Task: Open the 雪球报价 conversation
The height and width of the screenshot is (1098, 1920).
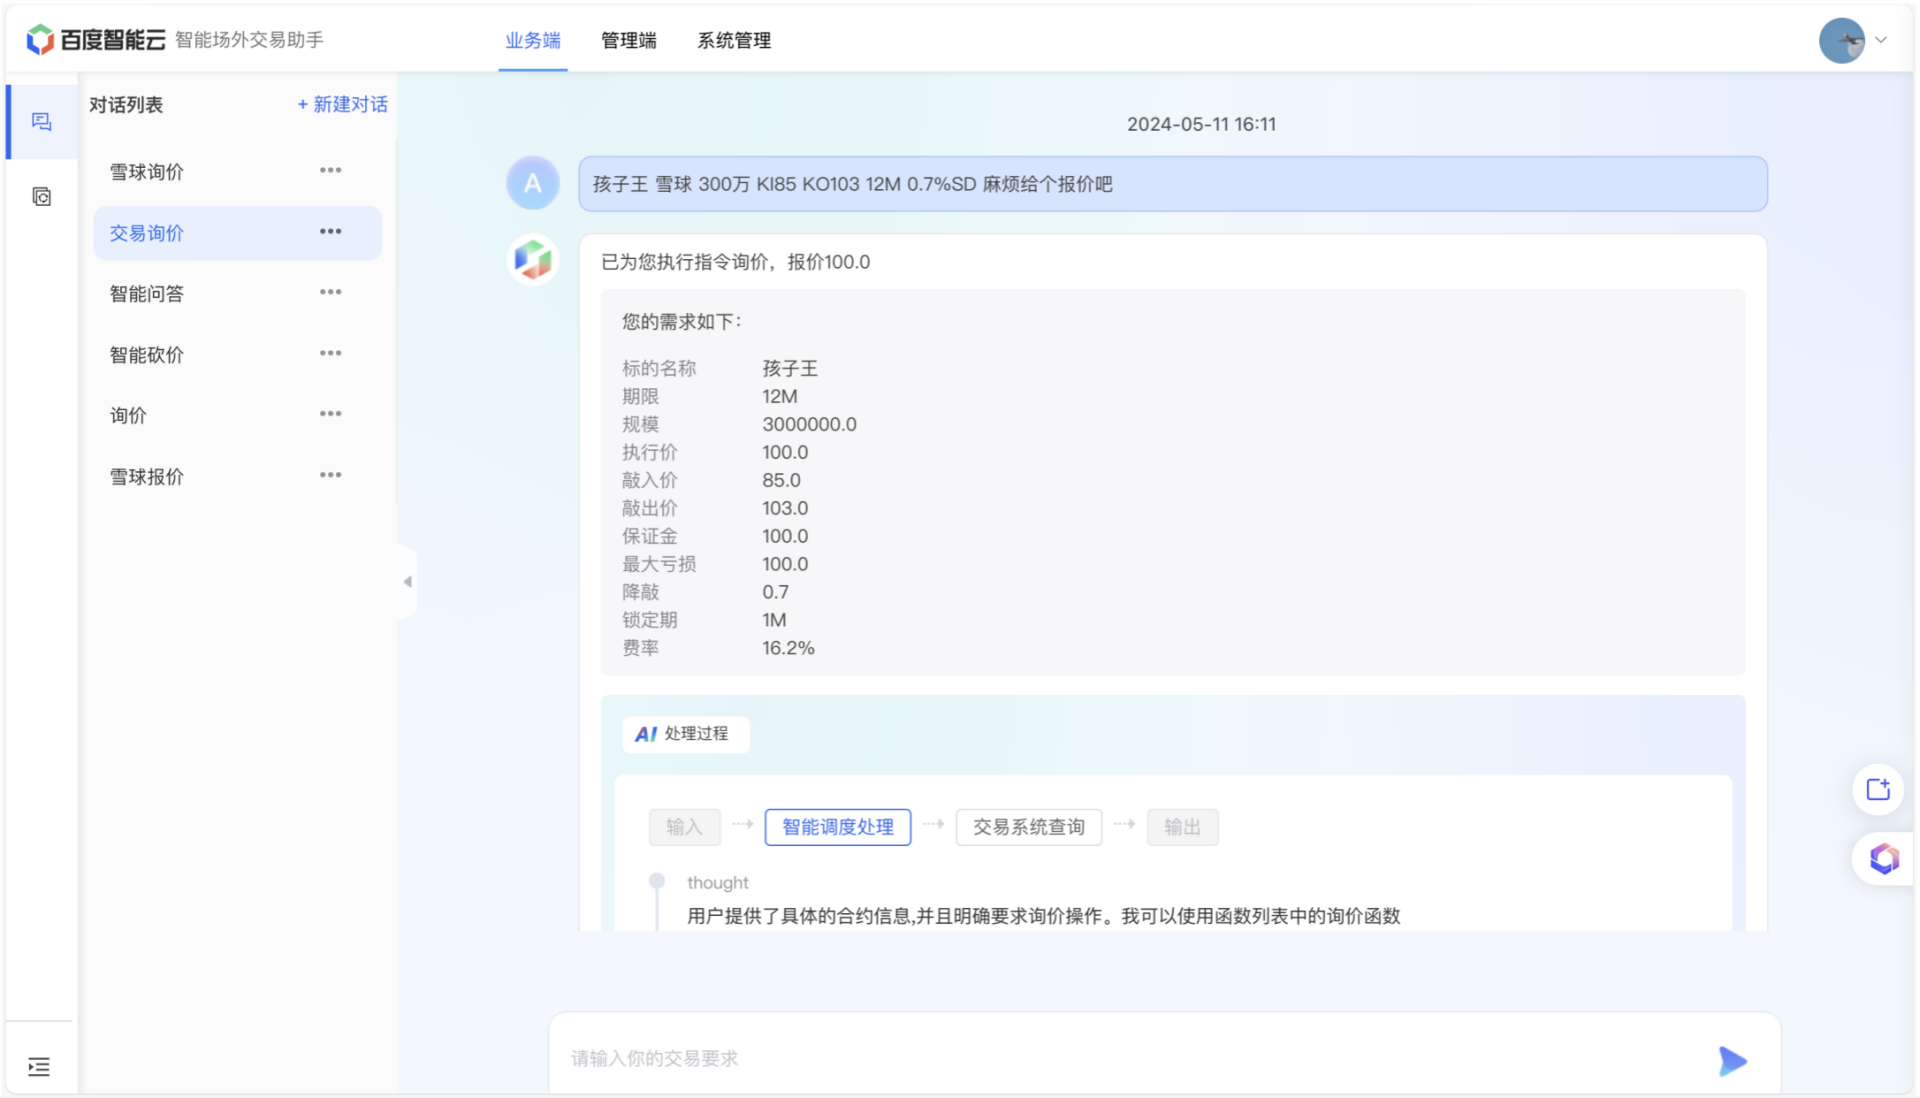Action: (147, 477)
